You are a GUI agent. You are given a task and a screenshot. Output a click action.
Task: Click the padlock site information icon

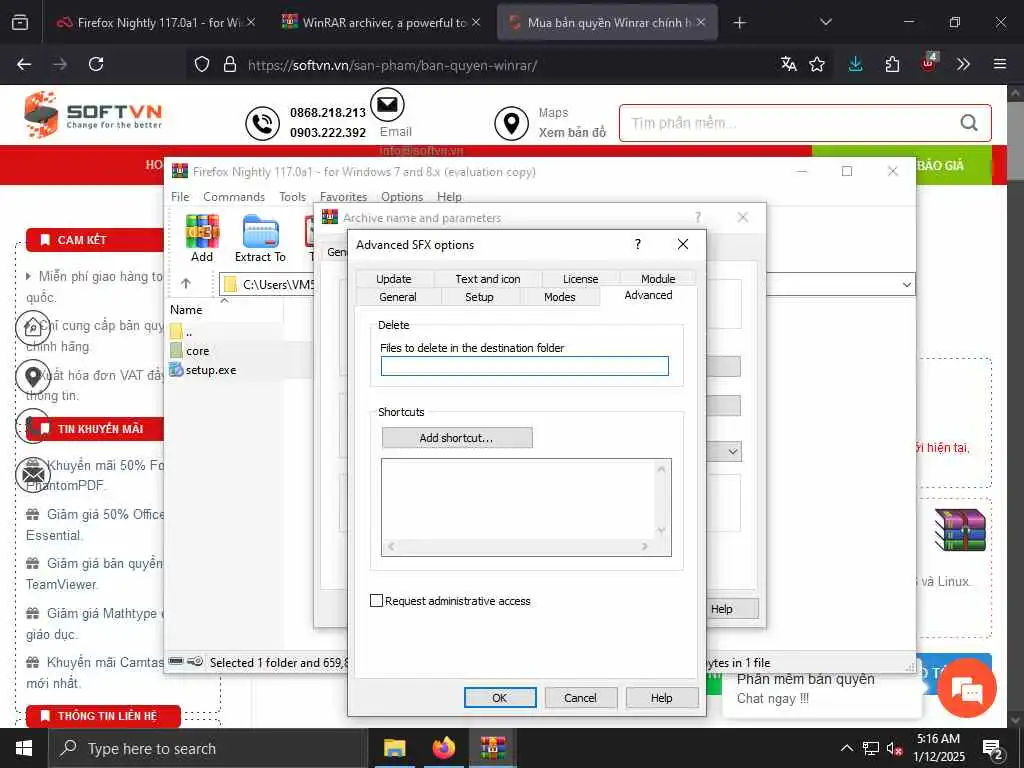point(229,64)
